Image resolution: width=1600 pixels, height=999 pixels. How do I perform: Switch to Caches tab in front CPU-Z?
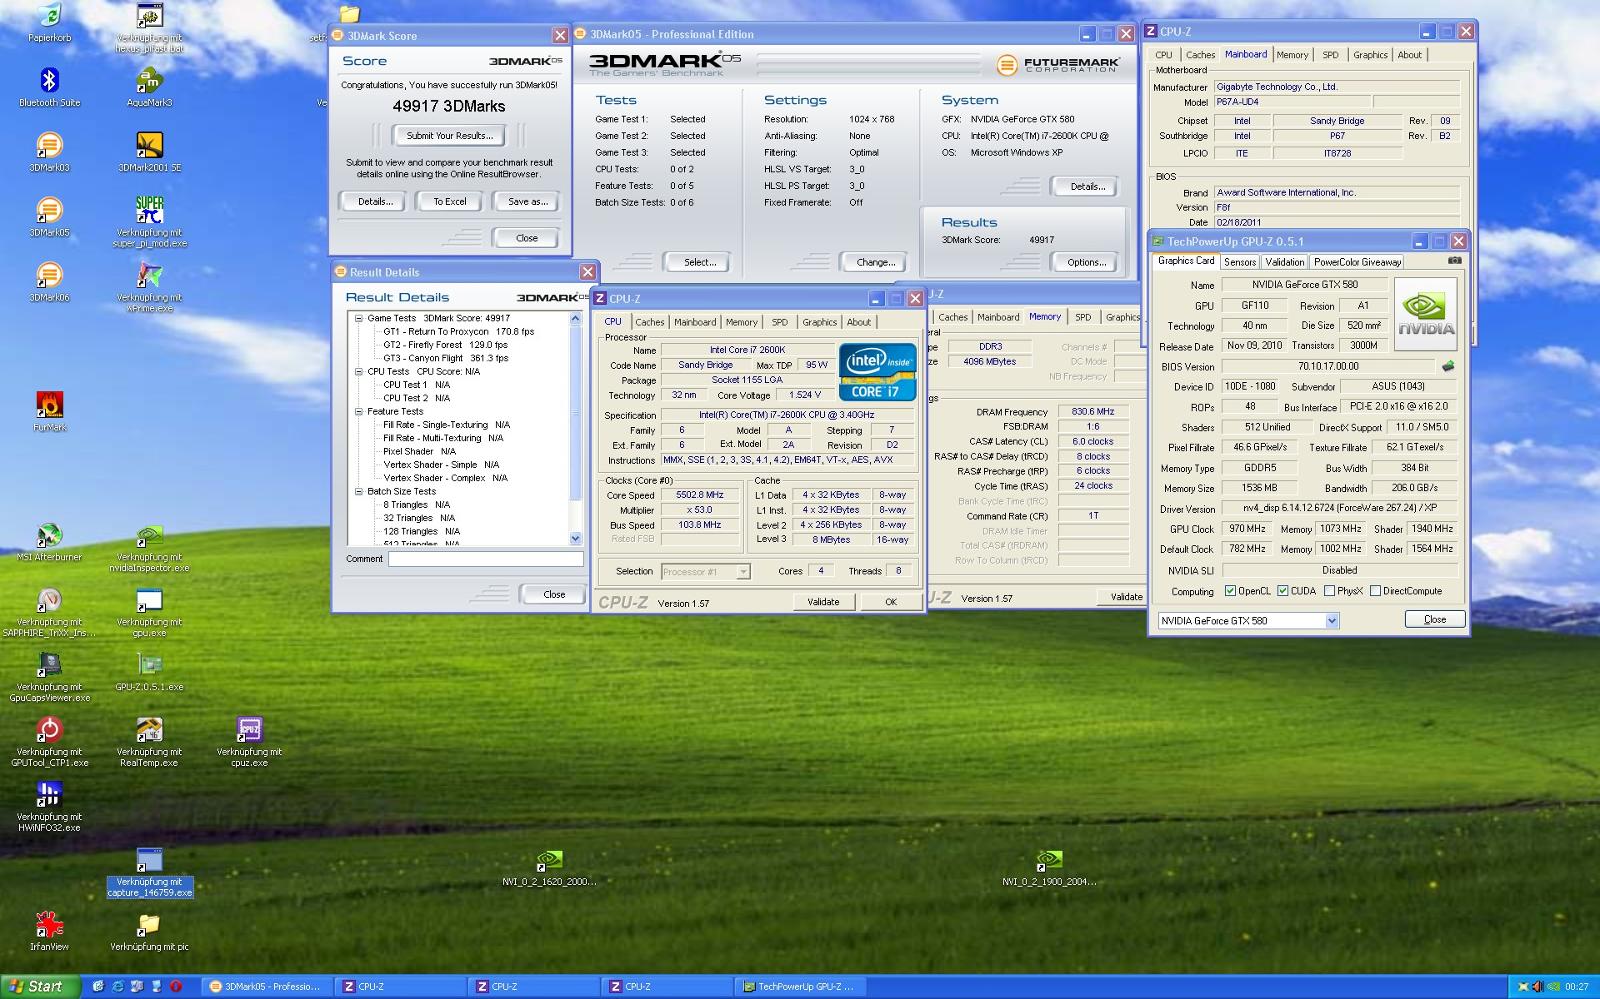(650, 322)
